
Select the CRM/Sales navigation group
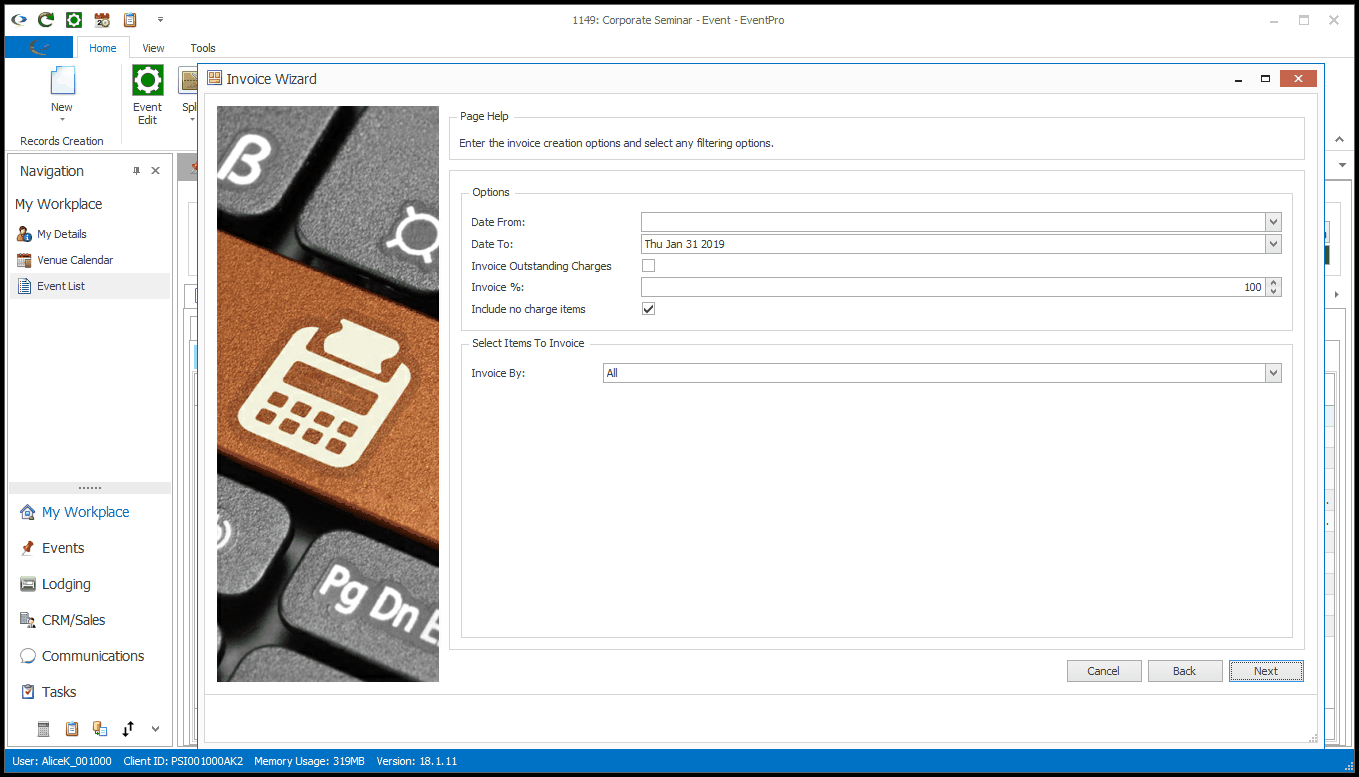click(73, 620)
